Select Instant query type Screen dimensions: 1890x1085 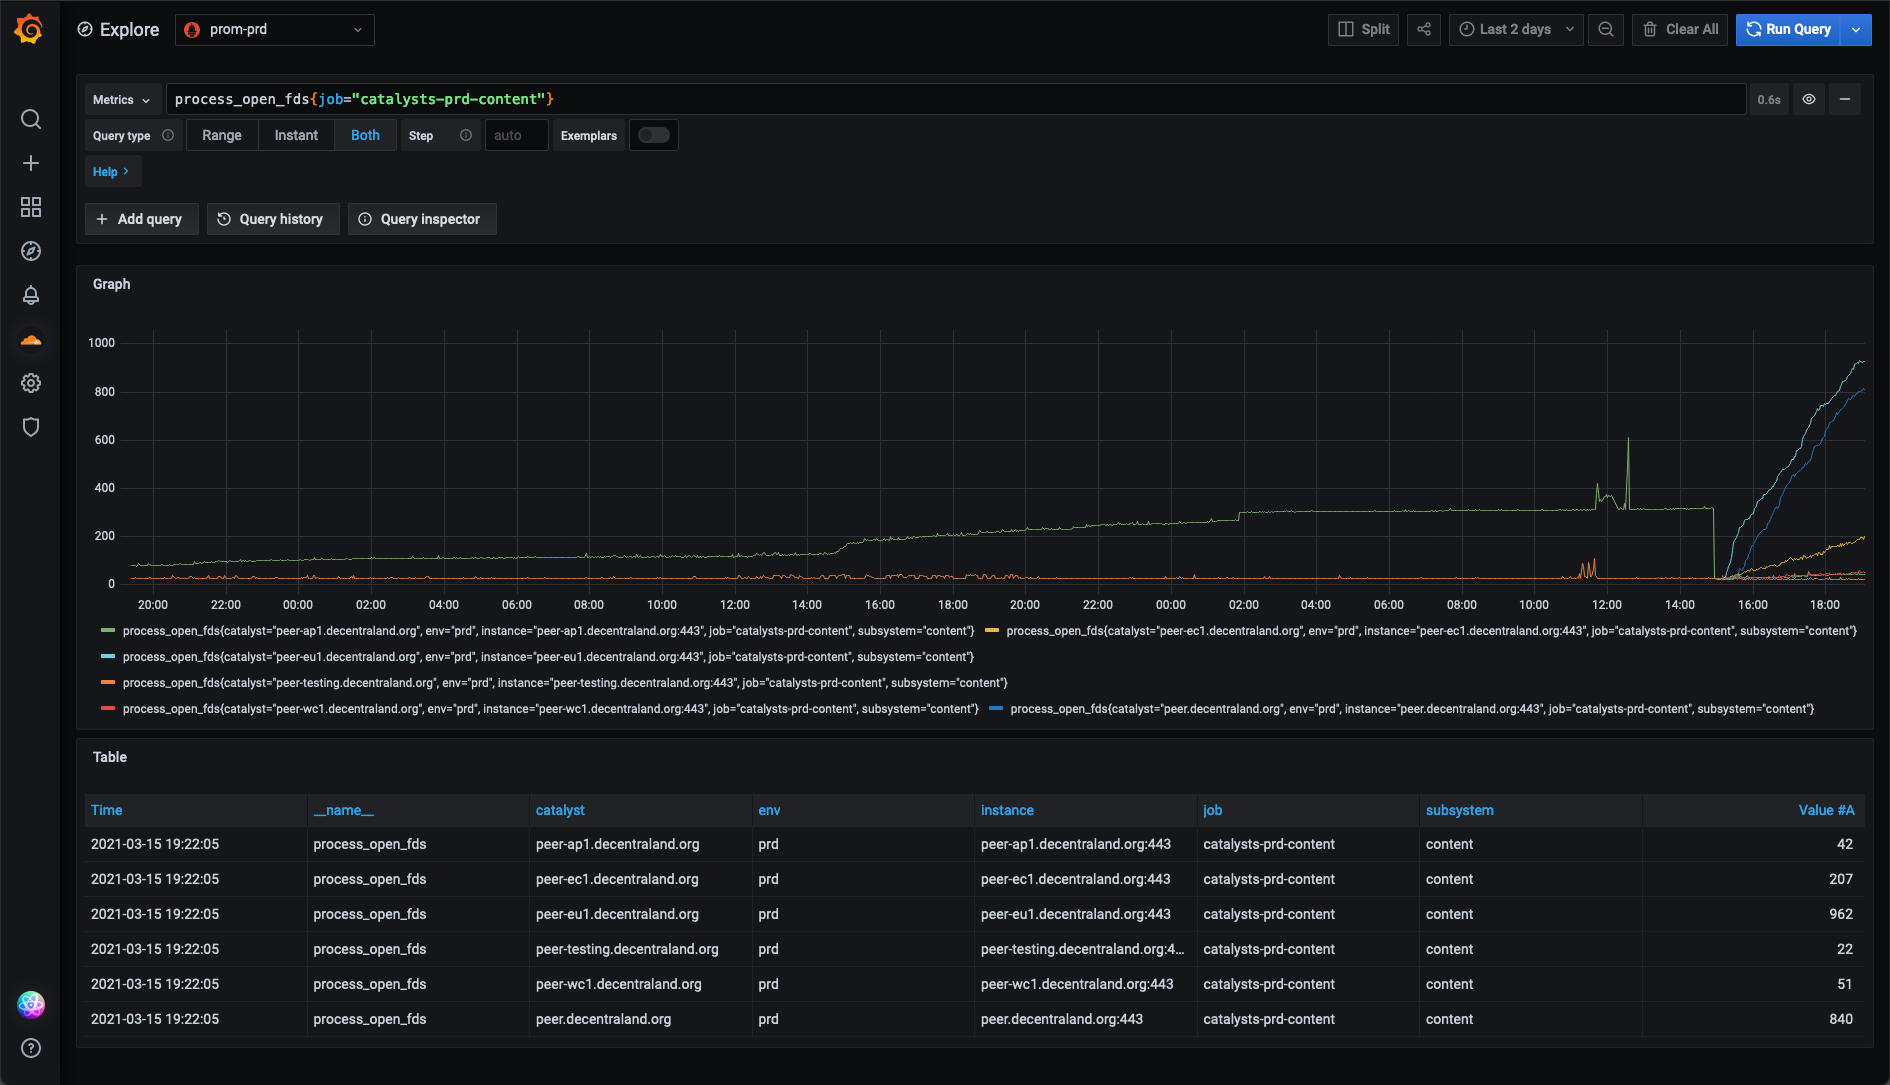pyautogui.click(x=296, y=135)
